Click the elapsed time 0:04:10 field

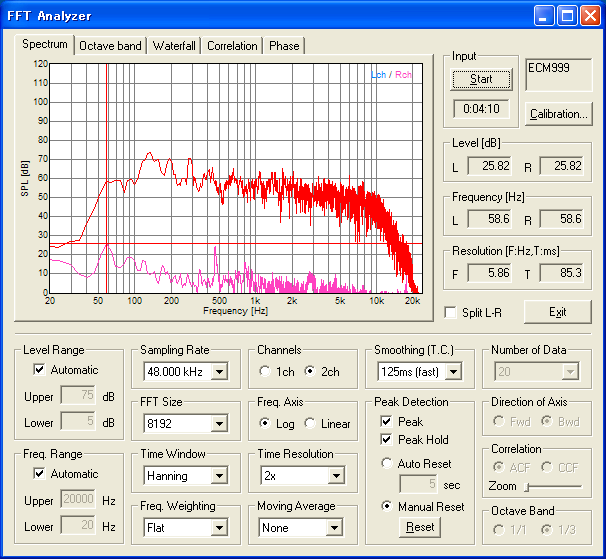tap(481, 109)
